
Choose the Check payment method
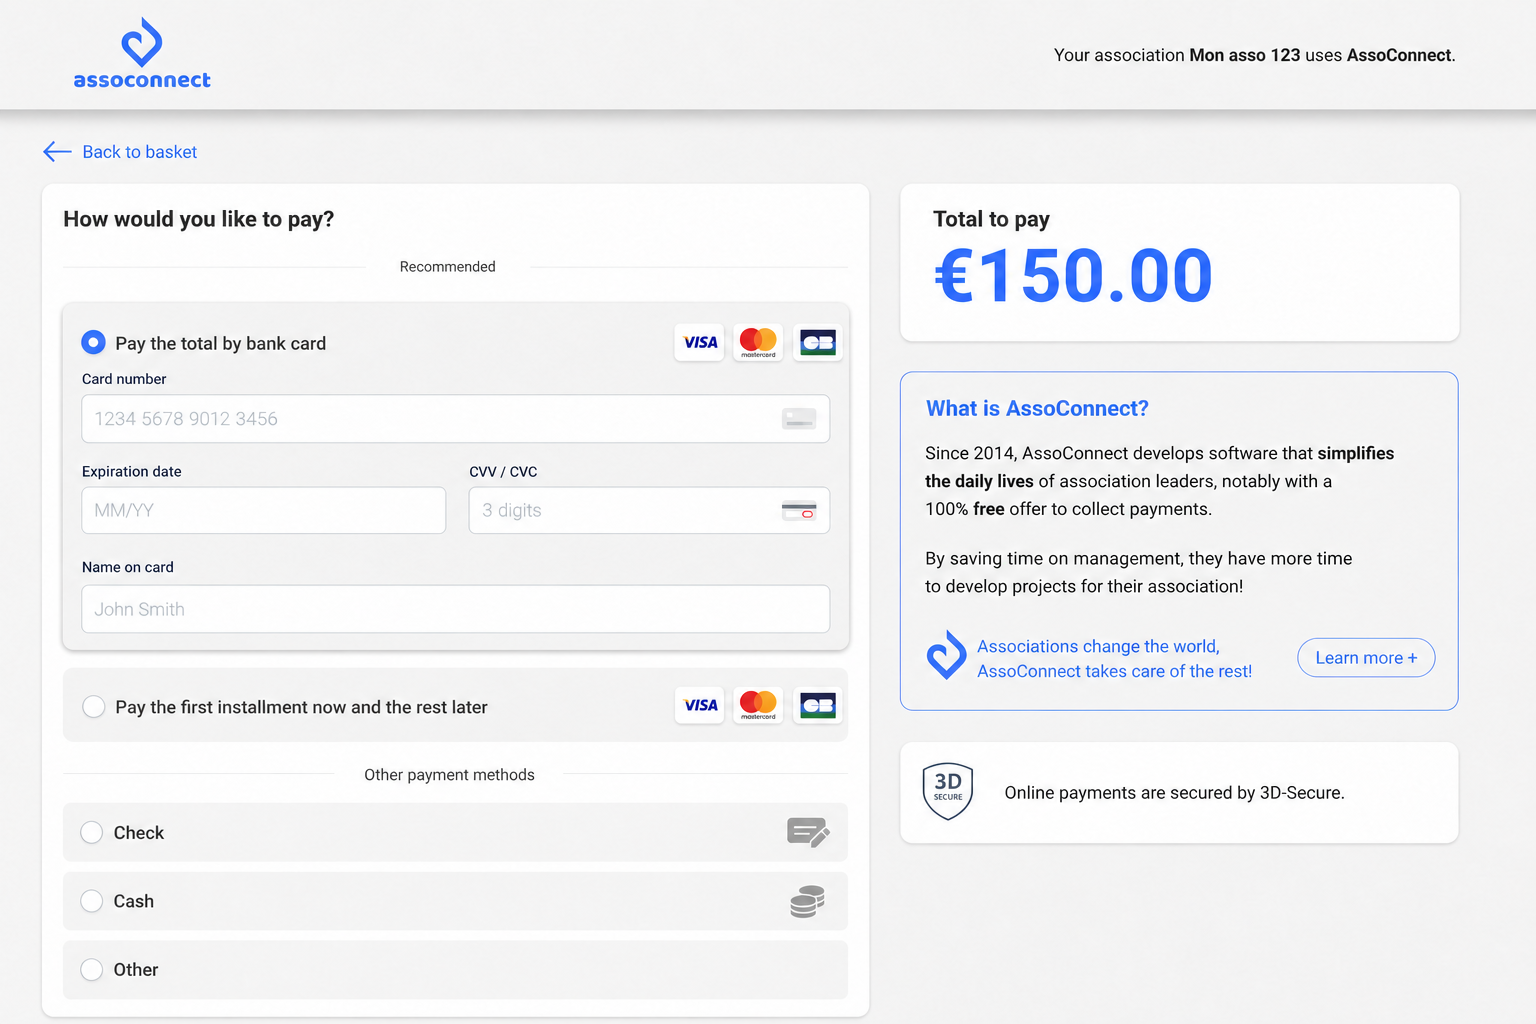click(92, 832)
